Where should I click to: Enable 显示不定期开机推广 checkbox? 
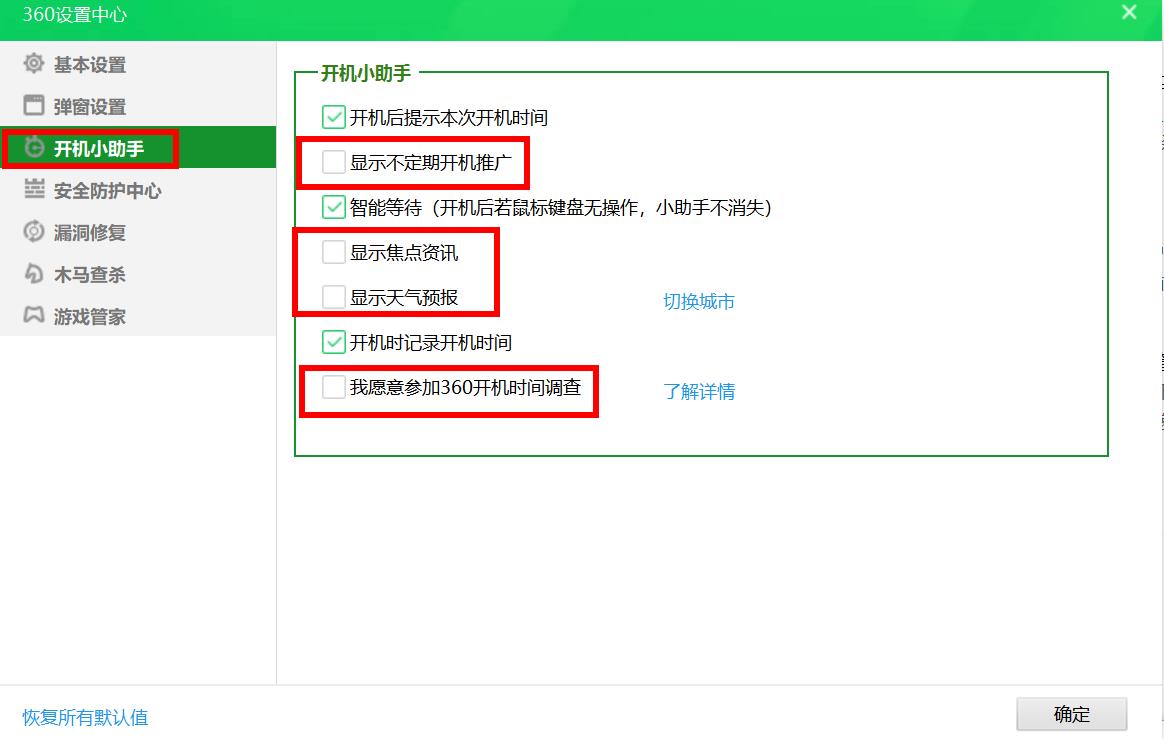333,162
